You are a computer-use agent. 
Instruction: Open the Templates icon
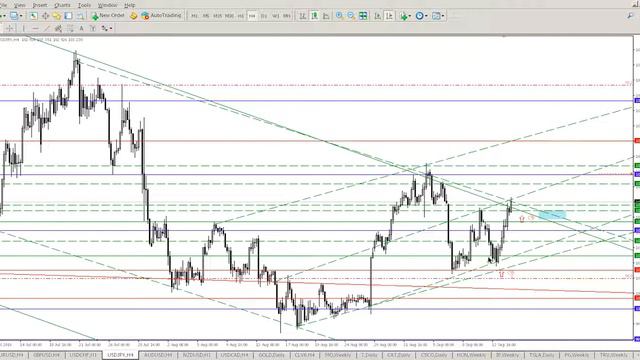point(436,16)
